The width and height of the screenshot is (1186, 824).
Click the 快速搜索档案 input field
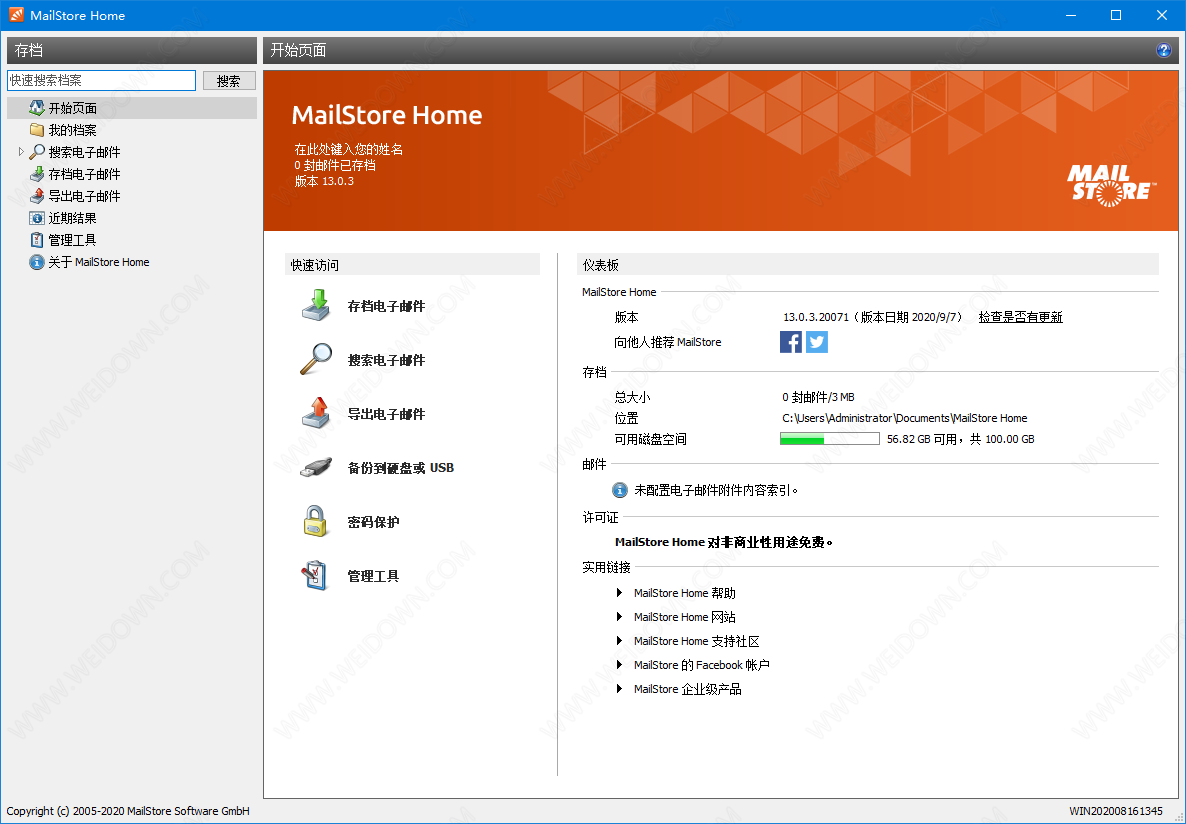click(101, 80)
